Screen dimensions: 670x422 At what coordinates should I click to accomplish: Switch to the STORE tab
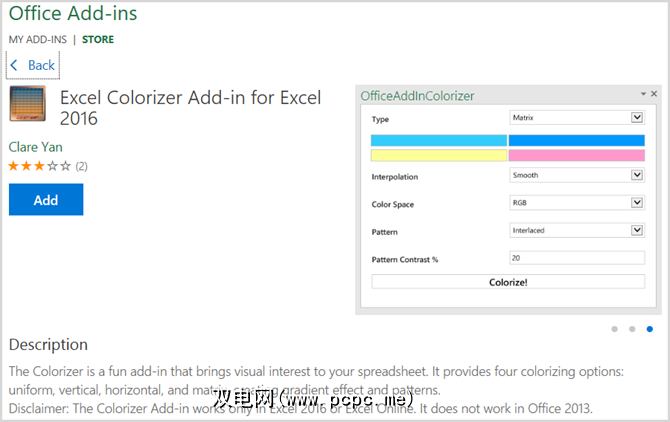98,40
